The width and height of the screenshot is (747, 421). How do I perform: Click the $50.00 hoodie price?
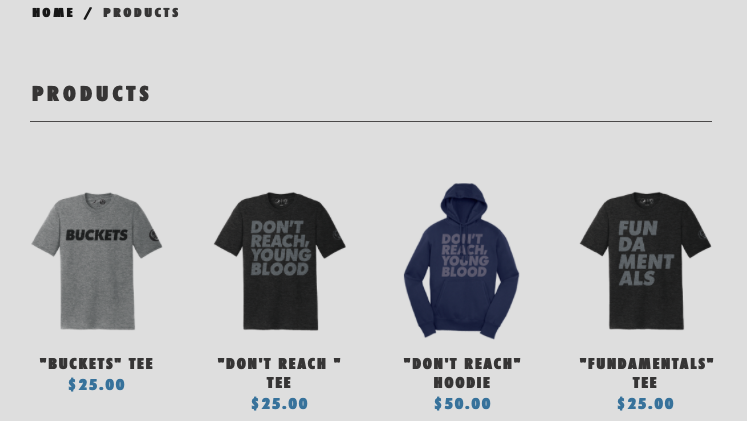[462, 404]
